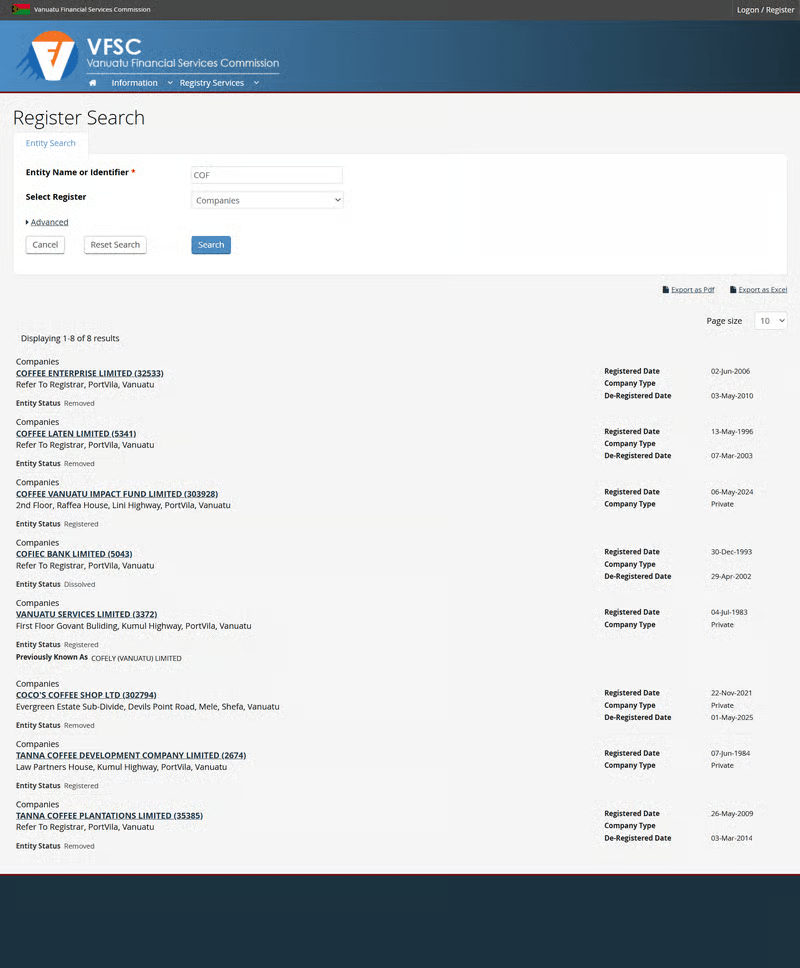Go to home via the house icon
The image size is (800, 968).
[93, 83]
